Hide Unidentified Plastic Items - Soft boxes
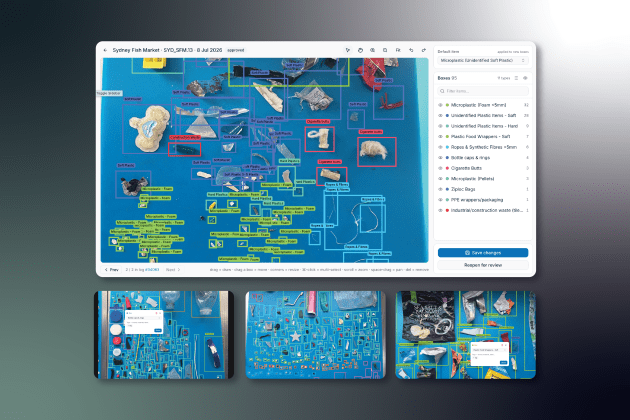Screen dimensions: 630x420 pos(440,115)
